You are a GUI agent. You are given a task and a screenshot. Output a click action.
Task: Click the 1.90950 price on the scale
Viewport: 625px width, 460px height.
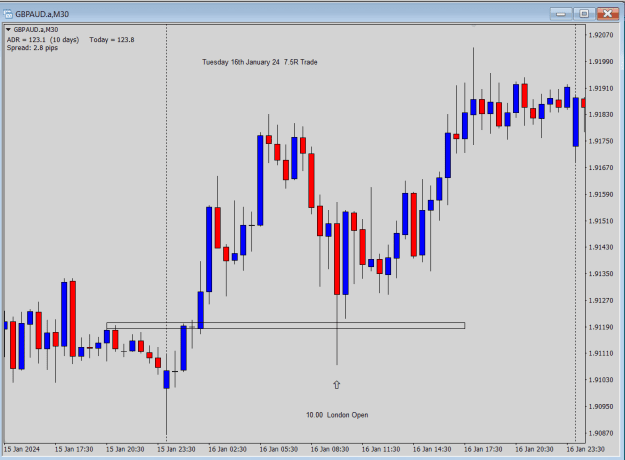(x=601, y=407)
